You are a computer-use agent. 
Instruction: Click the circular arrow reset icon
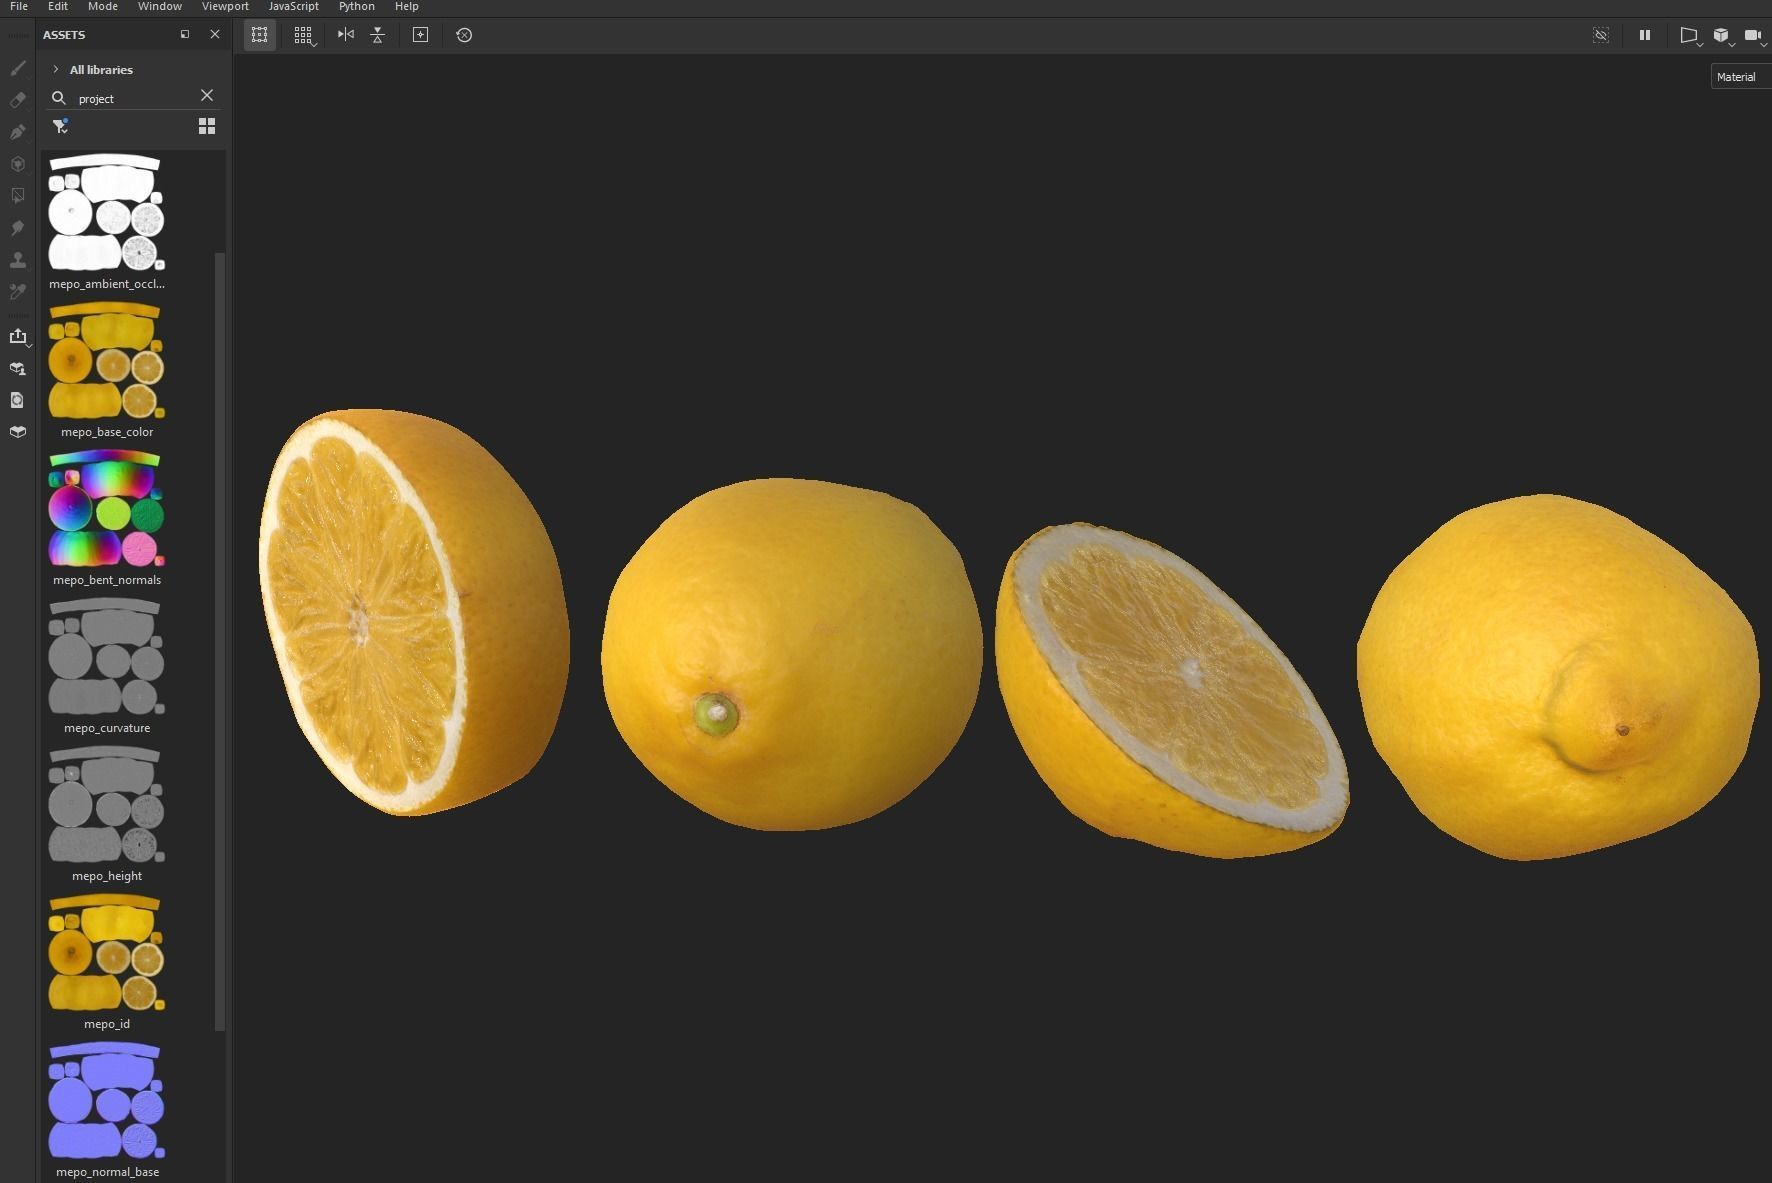coord(464,35)
